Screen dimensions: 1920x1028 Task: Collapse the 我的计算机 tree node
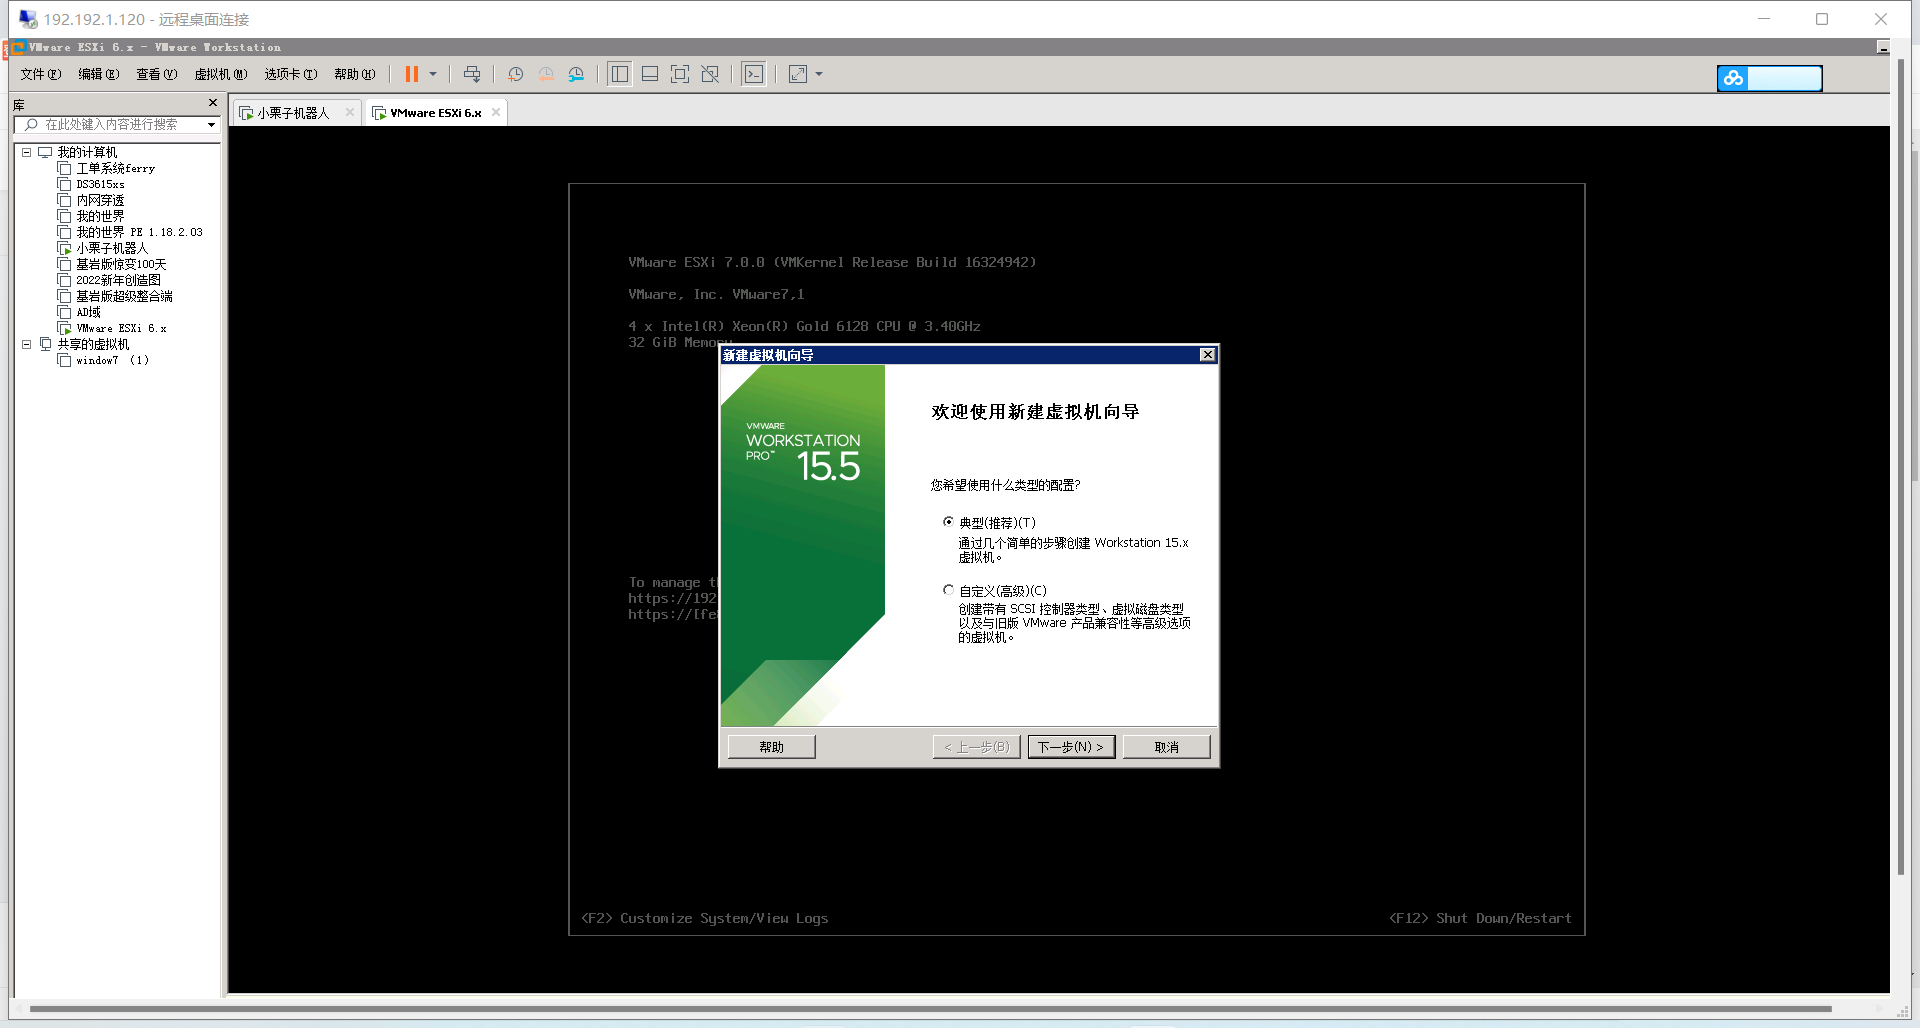pyautogui.click(x=27, y=152)
